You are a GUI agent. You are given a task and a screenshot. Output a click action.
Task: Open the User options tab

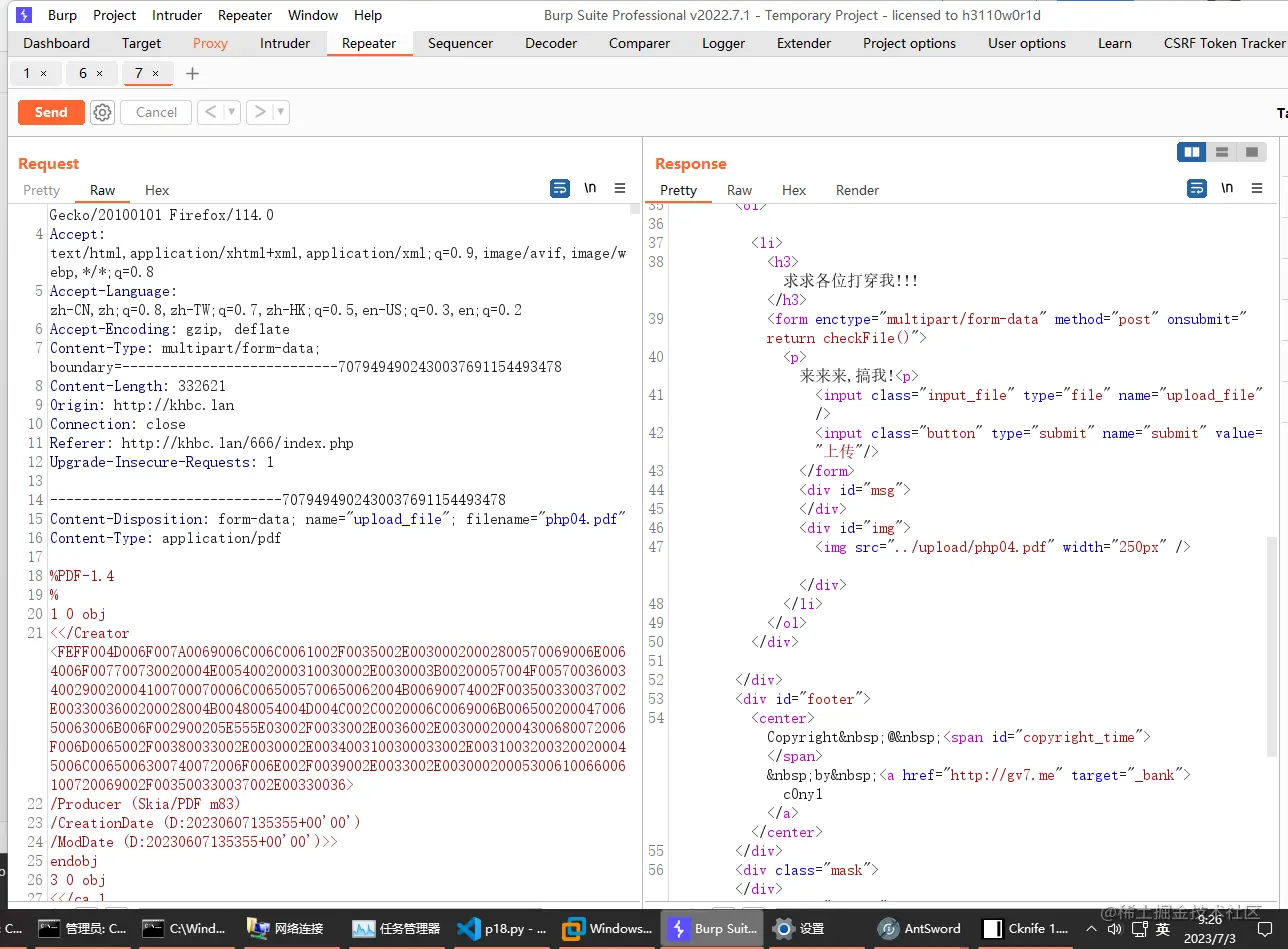[1027, 43]
